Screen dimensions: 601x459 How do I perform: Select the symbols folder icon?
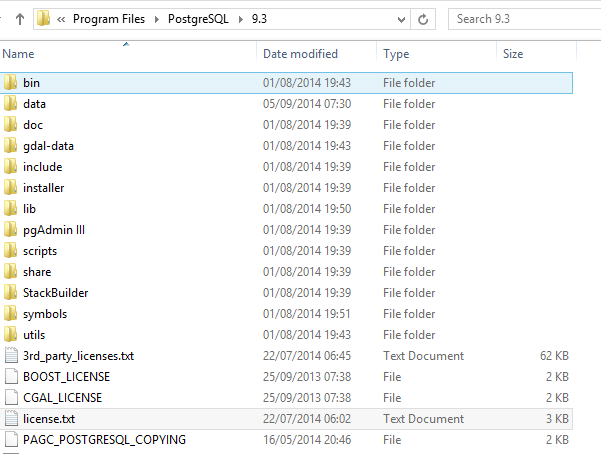11,313
